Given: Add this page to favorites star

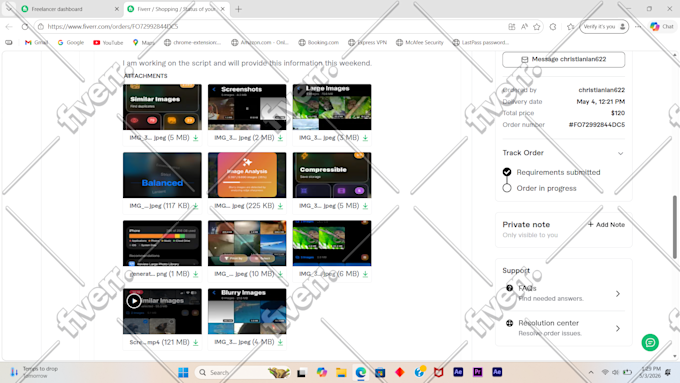Looking at the screenshot, I should 536,26.
